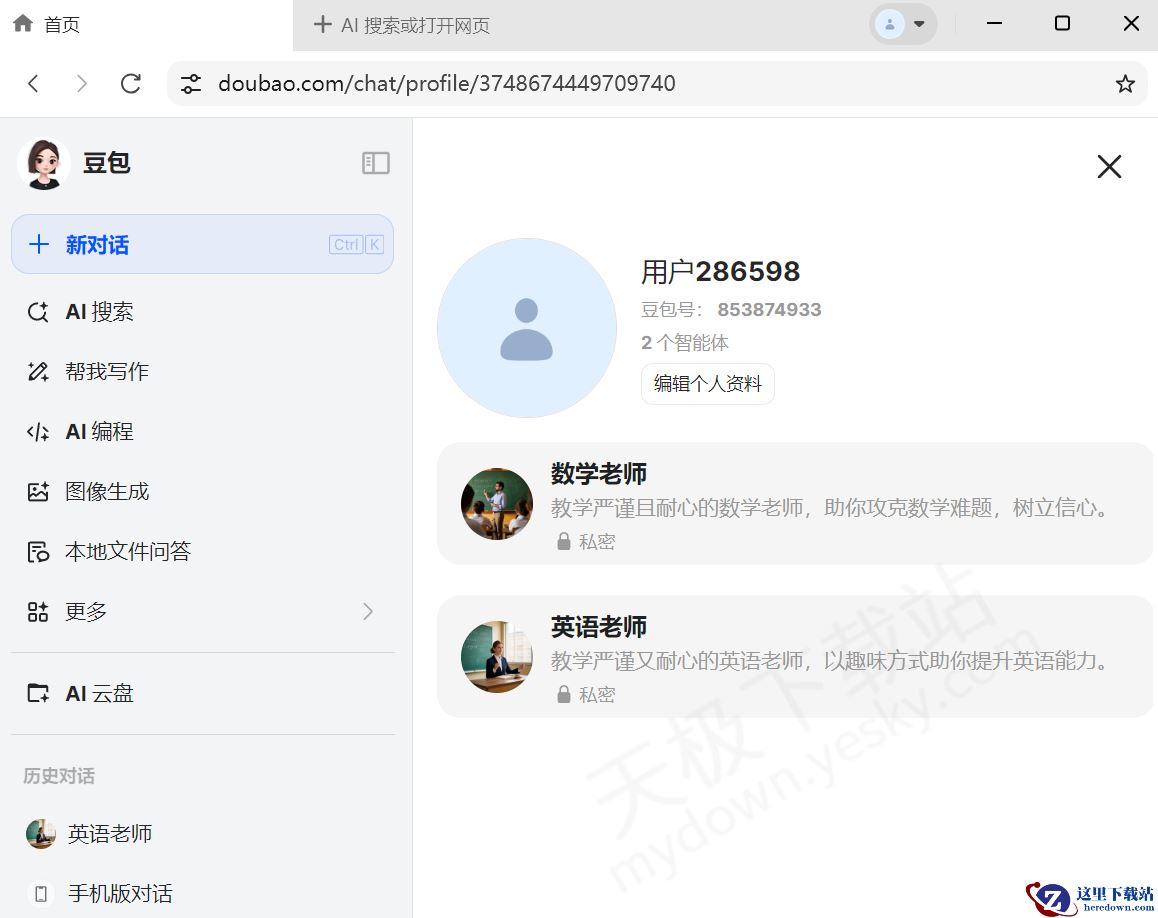Open the AI 搜索或打开网页 new tab
The width and height of the screenshot is (1158, 918).
[402, 25]
